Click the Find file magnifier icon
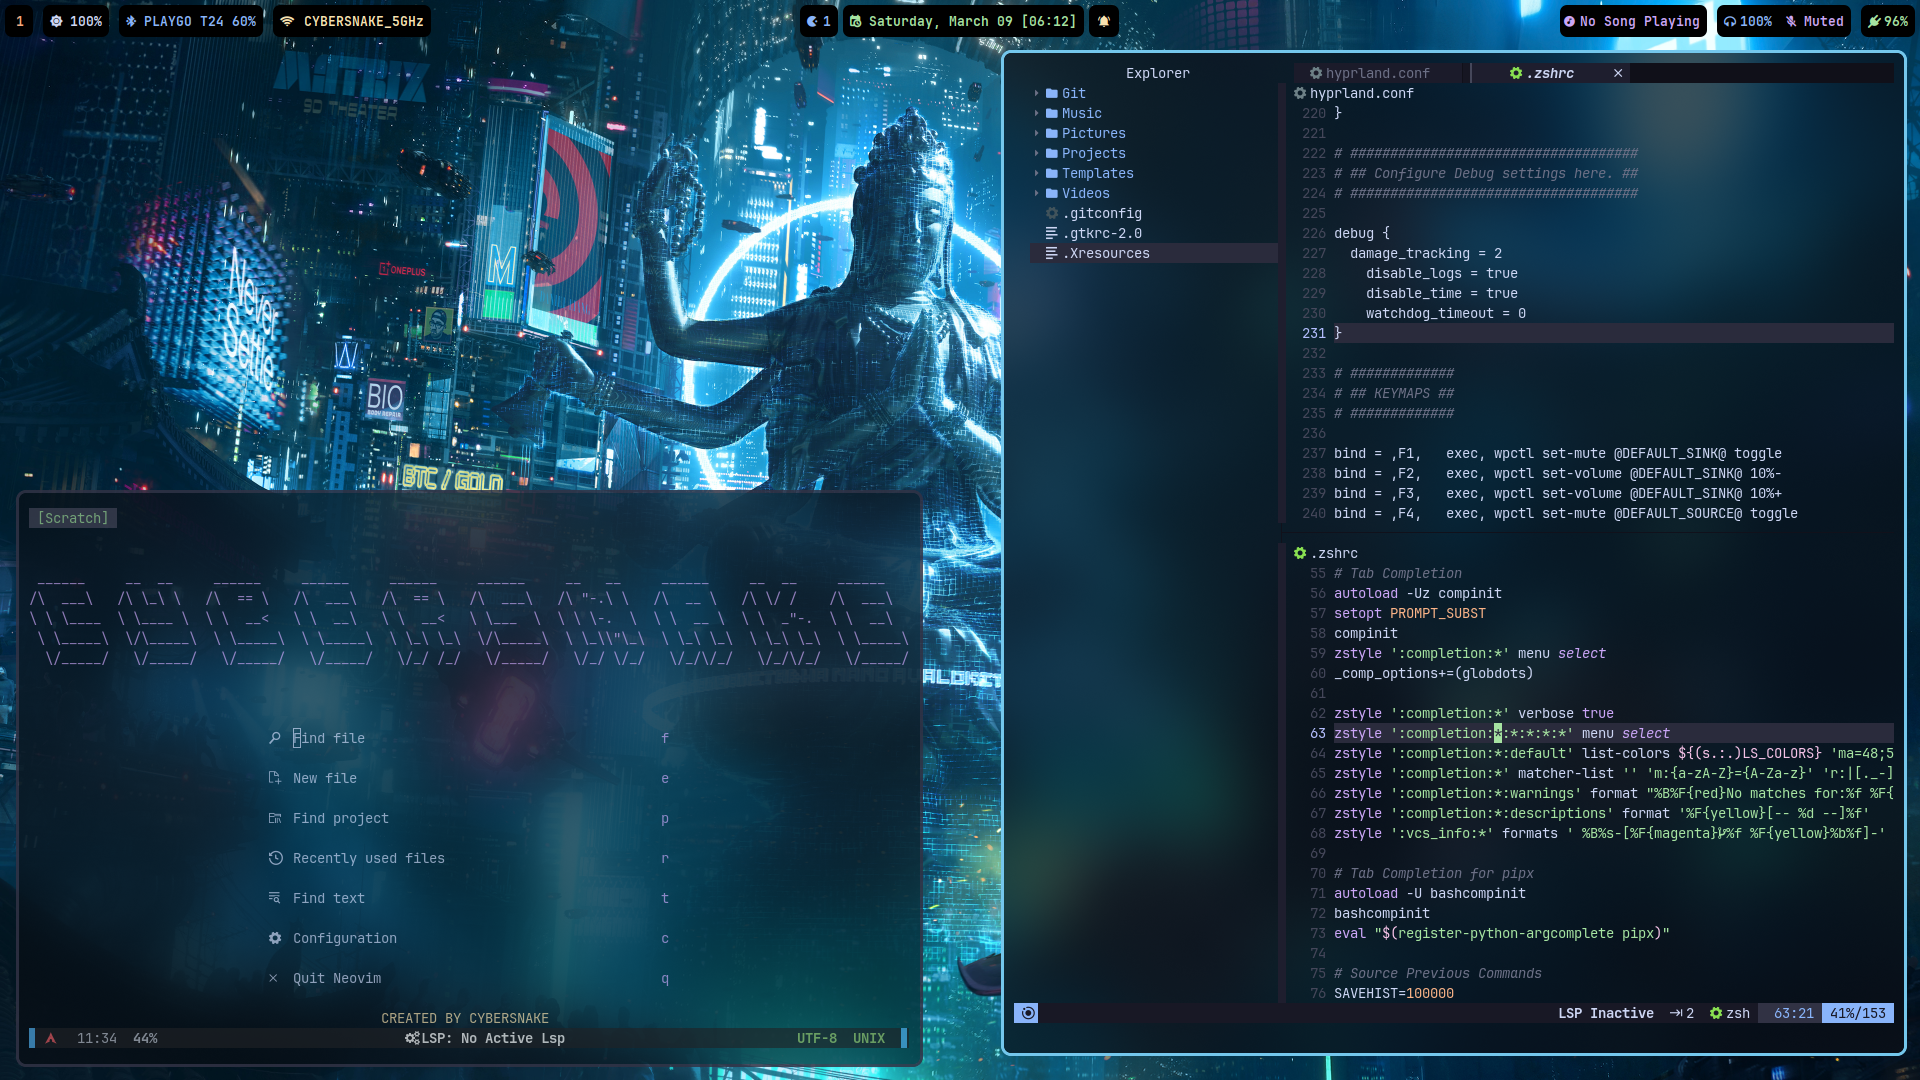Image resolution: width=1920 pixels, height=1080 pixels. click(x=275, y=738)
